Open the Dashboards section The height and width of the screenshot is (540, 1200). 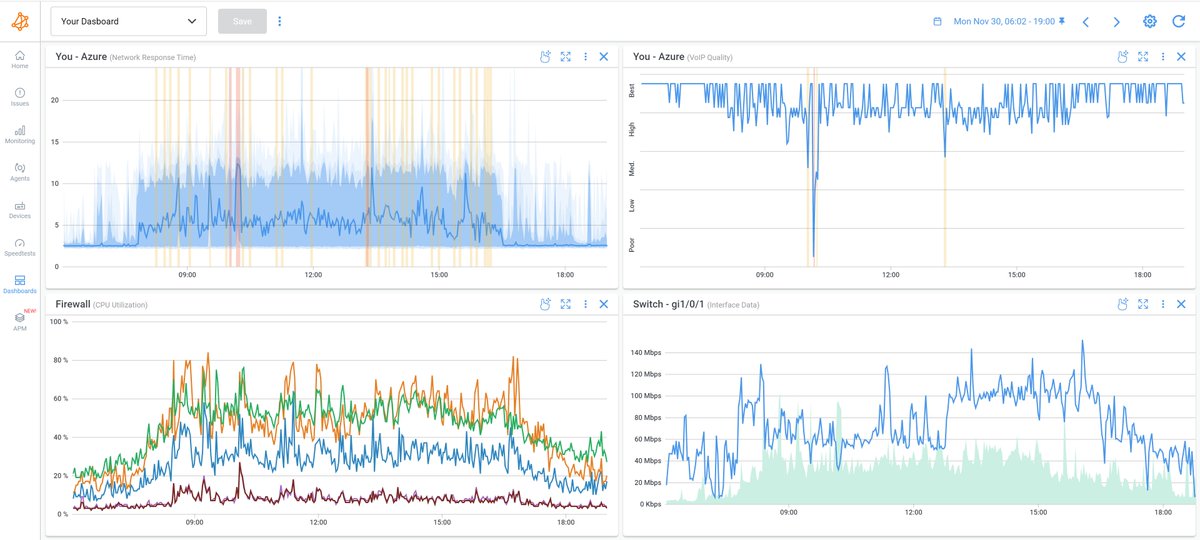pos(20,284)
